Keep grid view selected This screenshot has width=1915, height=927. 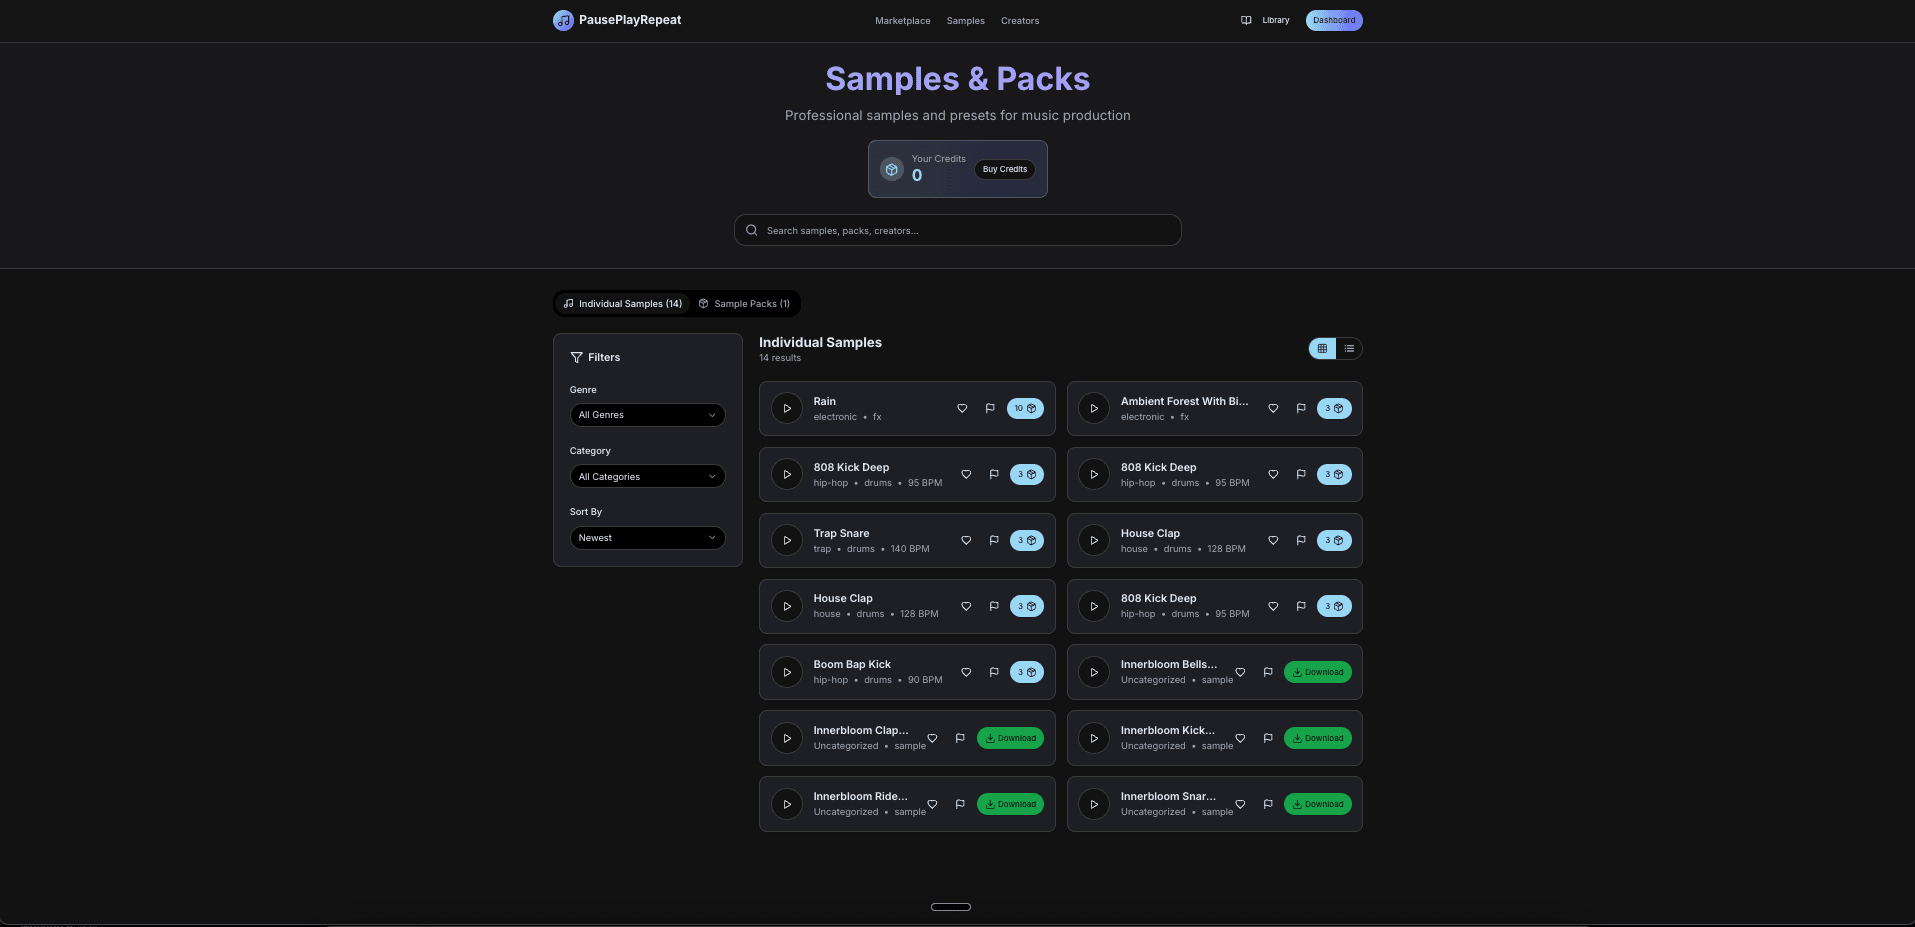(x=1322, y=348)
